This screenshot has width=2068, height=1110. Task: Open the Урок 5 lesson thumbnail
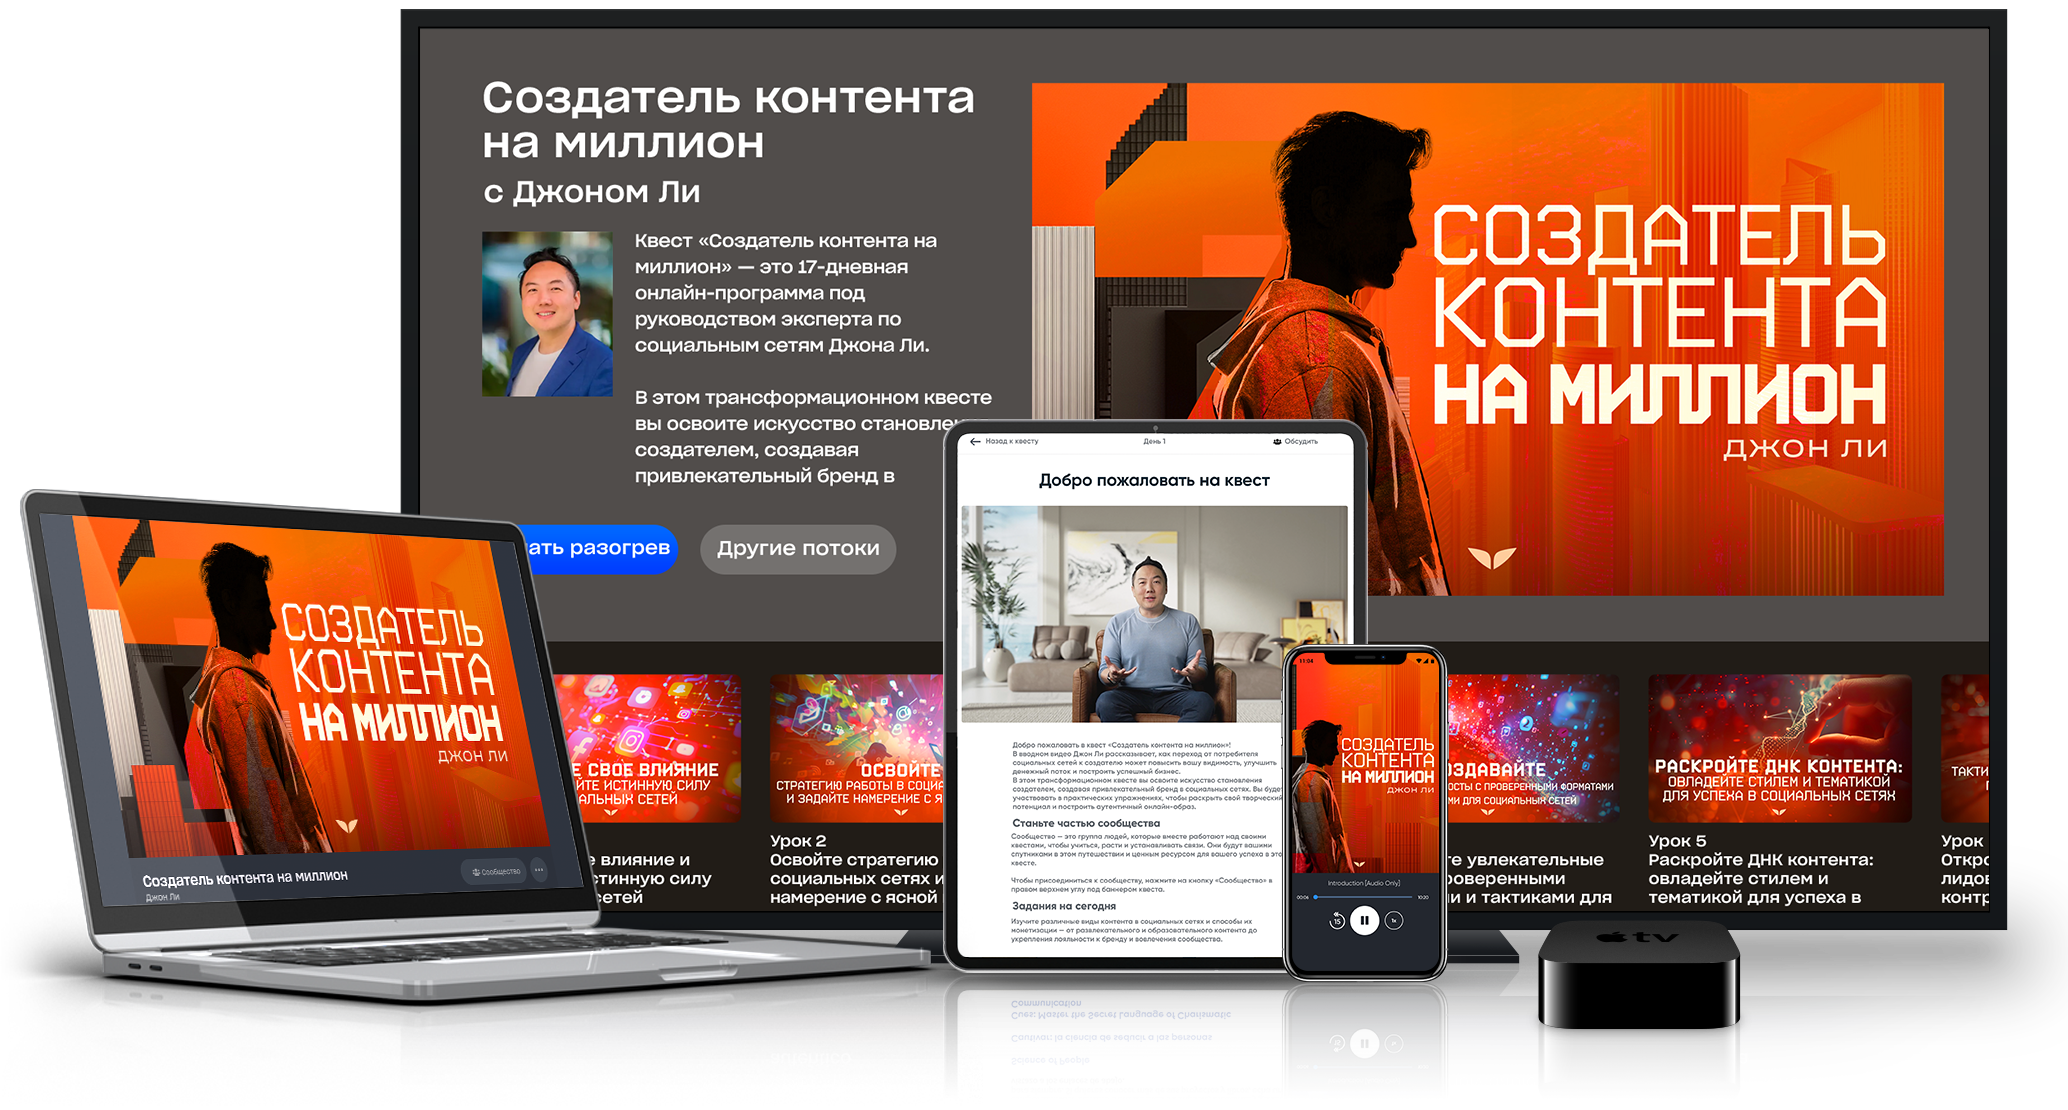[x=1779, y=748]
